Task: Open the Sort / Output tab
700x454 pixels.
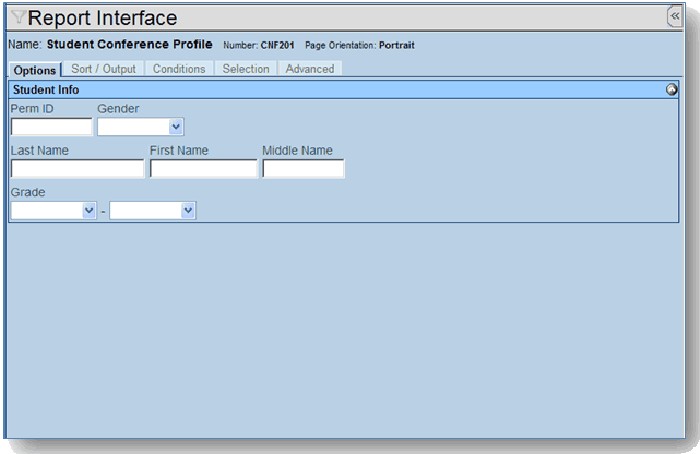Action: (x=103, y=69)
